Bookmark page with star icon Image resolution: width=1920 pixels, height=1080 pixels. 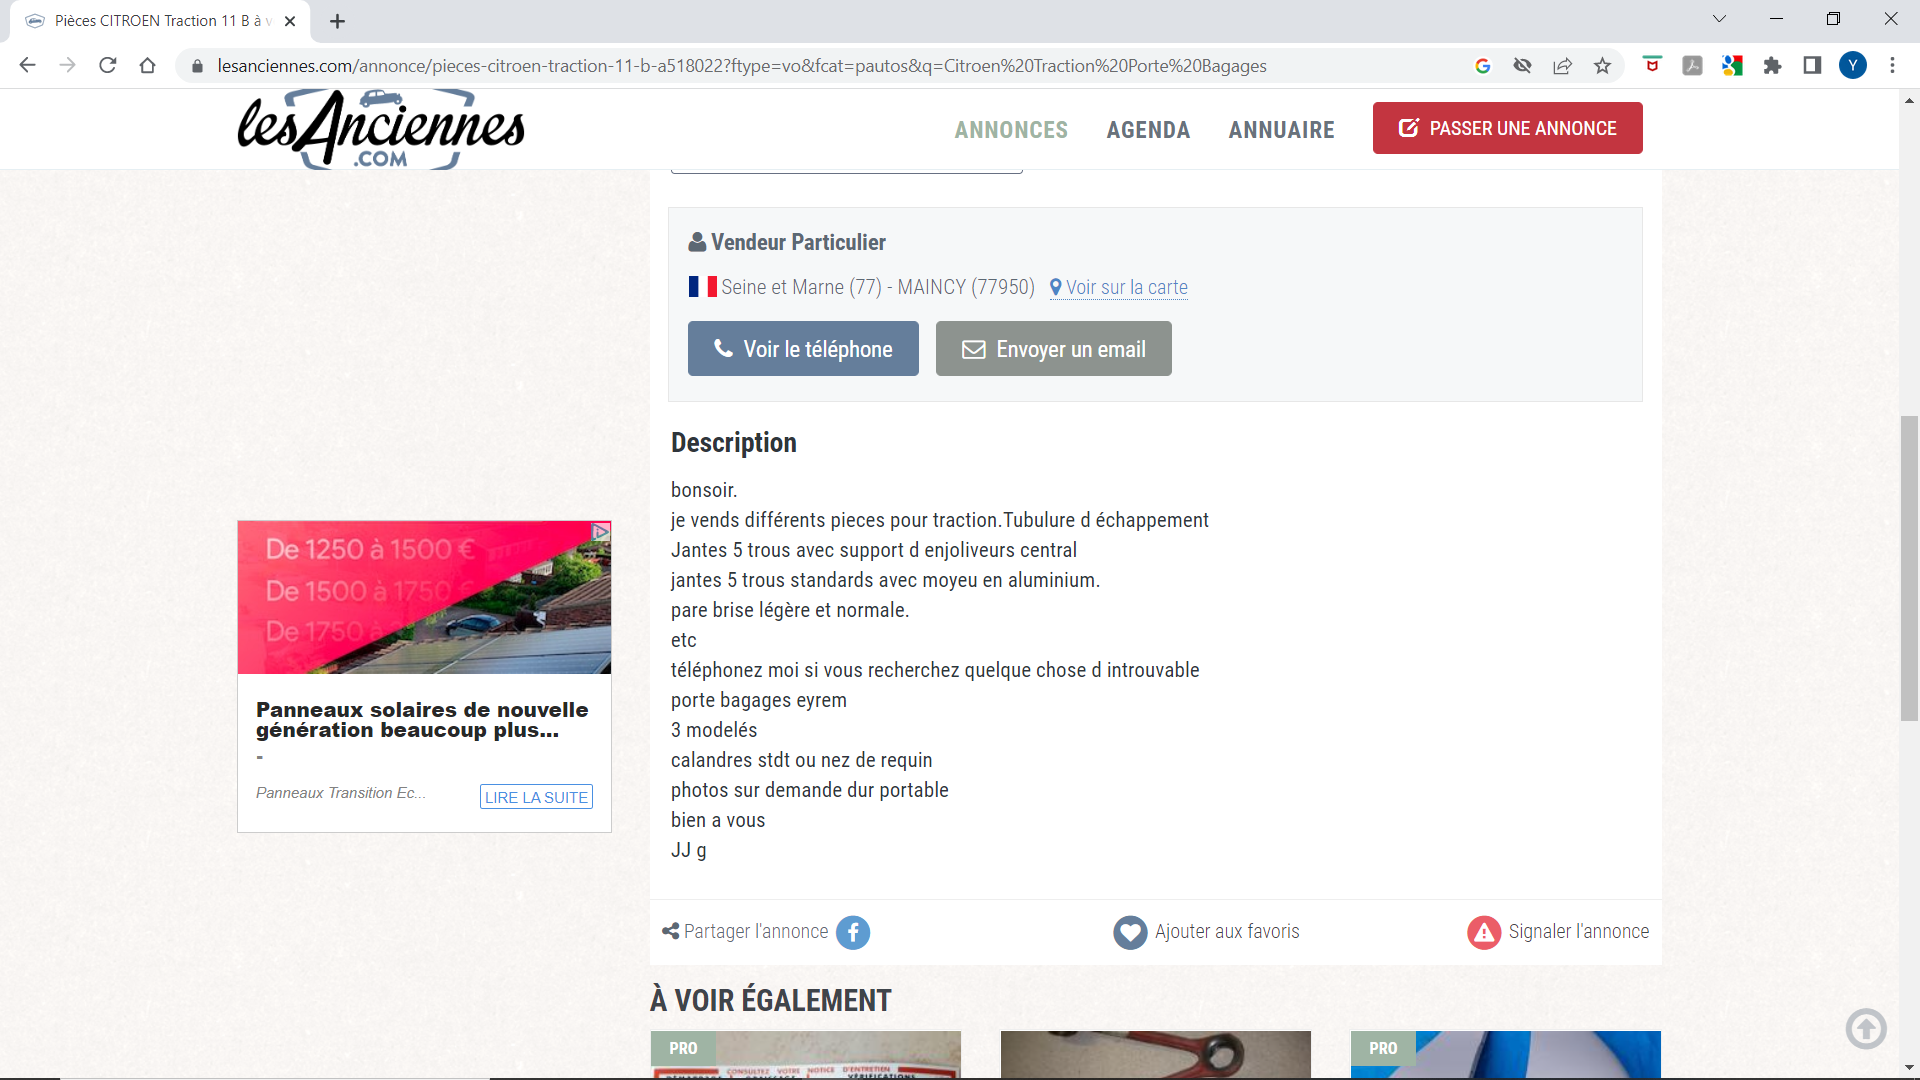[1602, 66]
